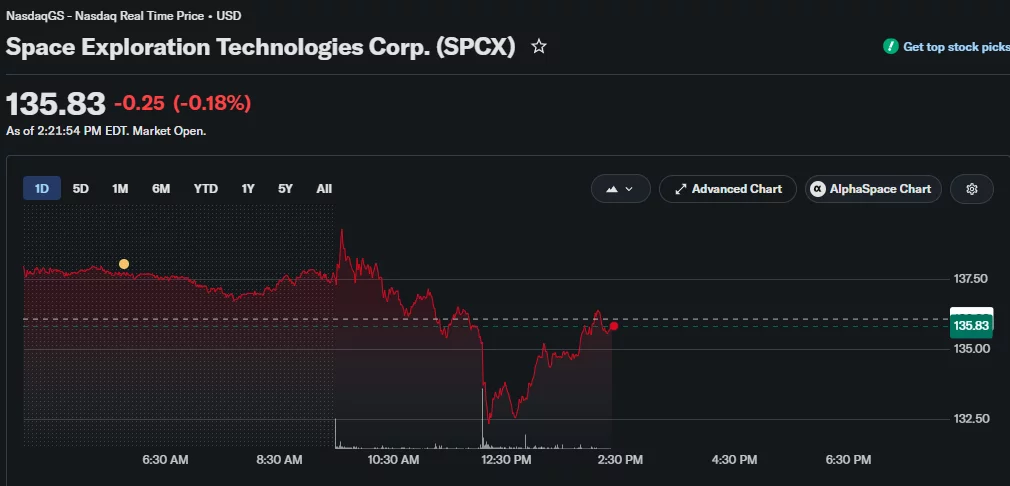
Task: Click the (-0.18%) percent change
Action: tap(212, 103)
